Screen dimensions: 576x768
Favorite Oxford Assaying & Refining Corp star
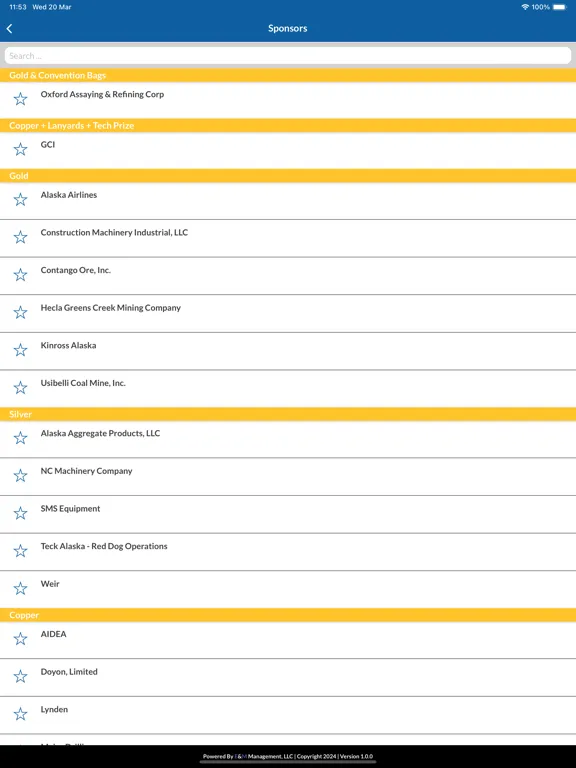[x=20, y=99]
